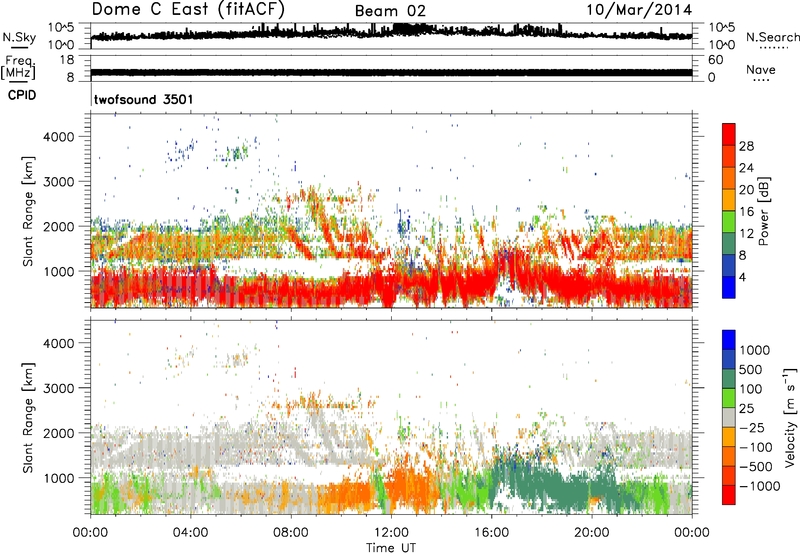Select the gray −25 to 25 Velocity swatch
Screen dimensions: 800x554
pyautogui.click(x=729, y=417)
